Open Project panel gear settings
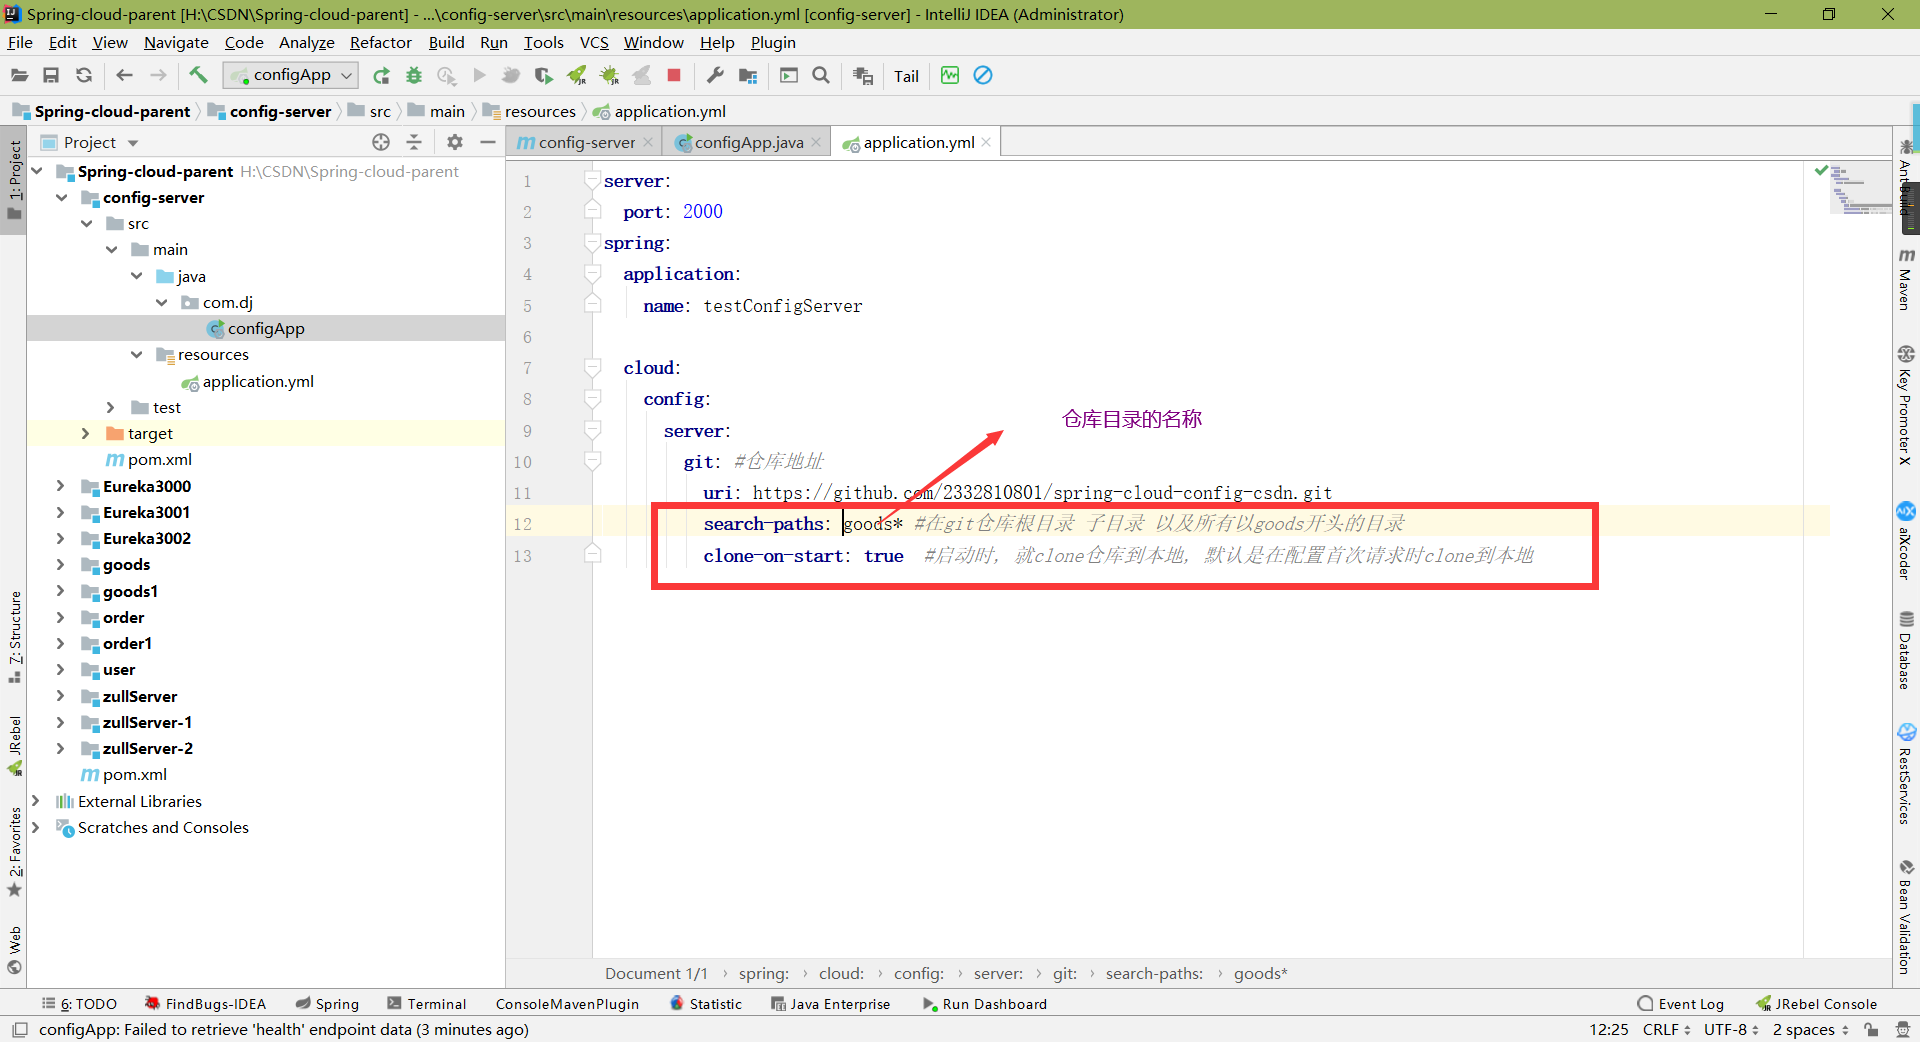The height and width of the screenshot is (1042, 1920). (x=455, y=142)
